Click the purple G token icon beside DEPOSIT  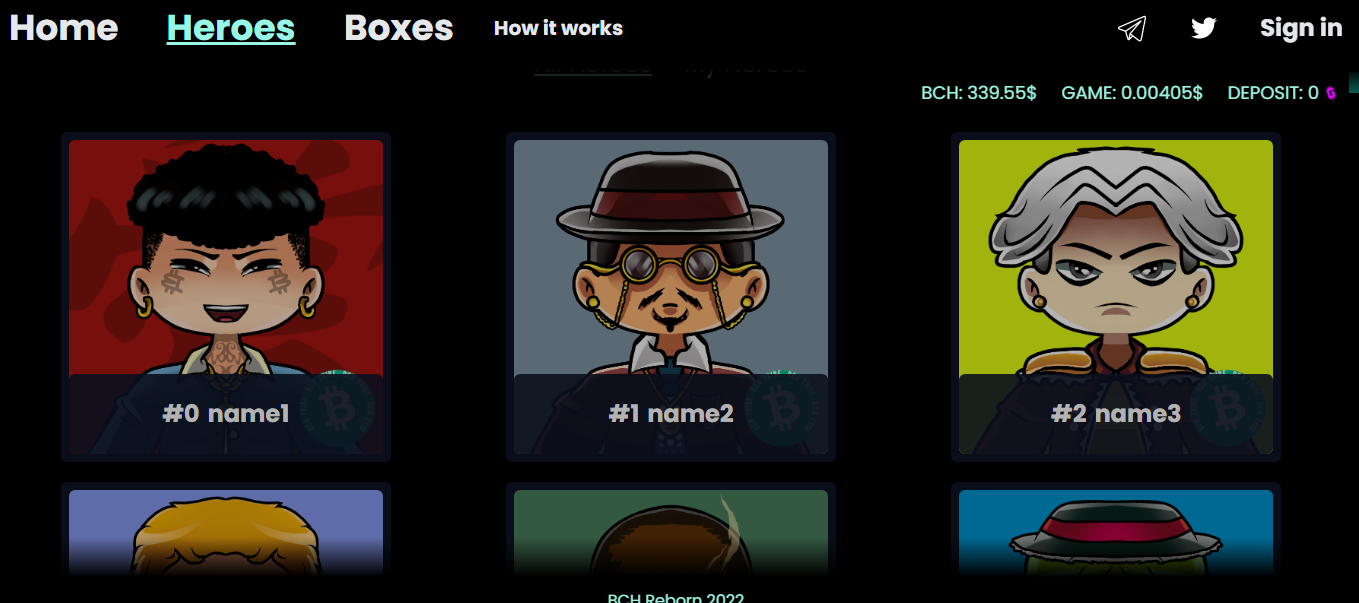click(x=1331, y=93)
